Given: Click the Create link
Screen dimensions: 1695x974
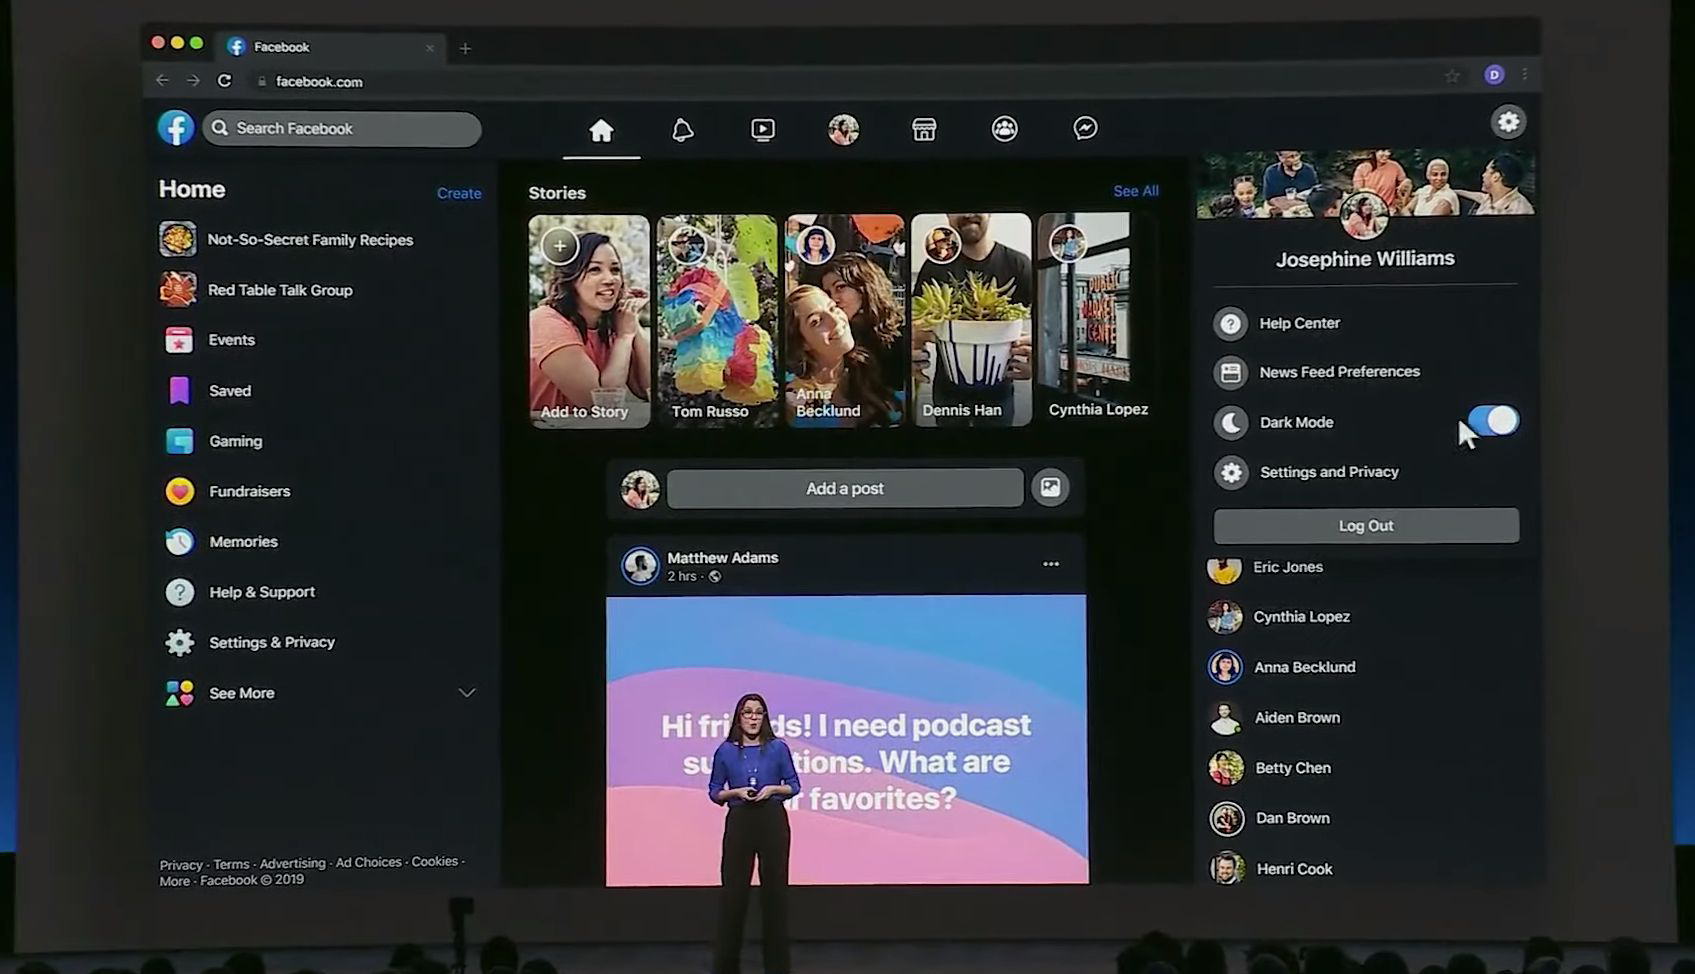Looking at the screenshot, I should (x=459, y=193).
